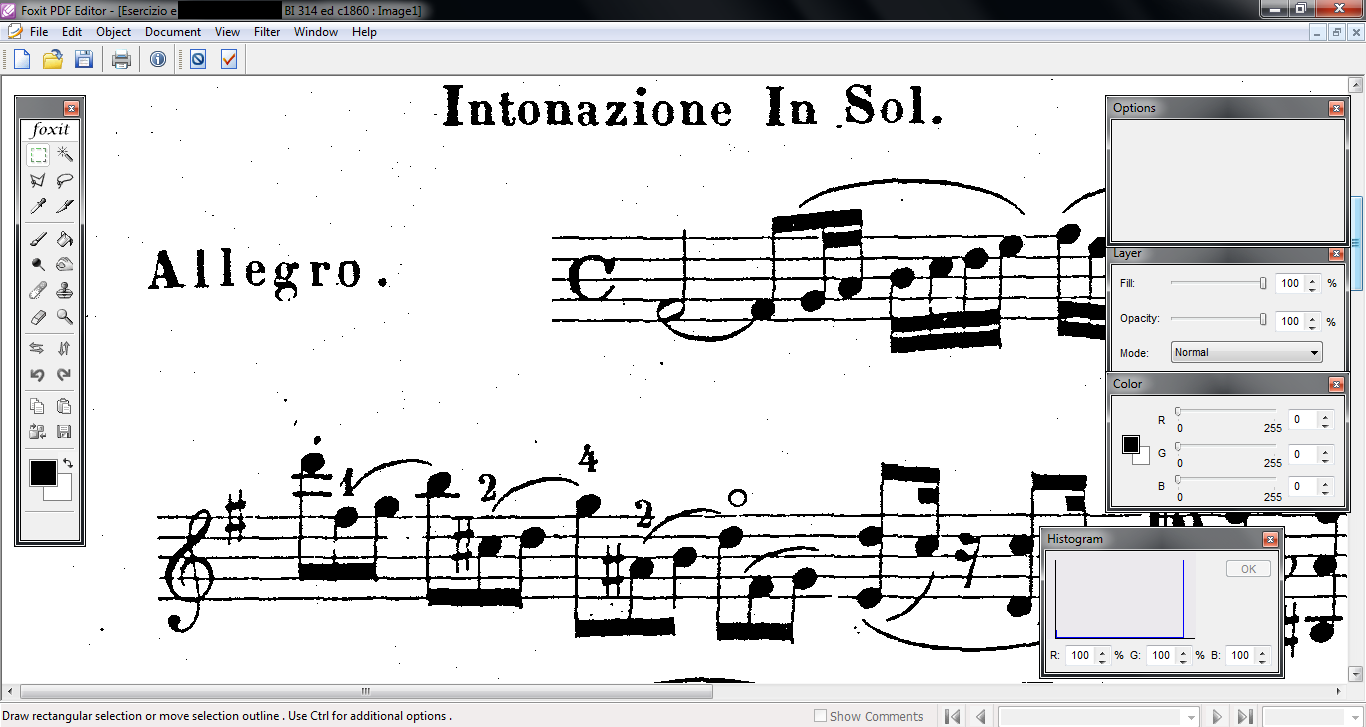Screen dimensions: 1366x727
Task: Print the document
Action: [x=121, y=60]
